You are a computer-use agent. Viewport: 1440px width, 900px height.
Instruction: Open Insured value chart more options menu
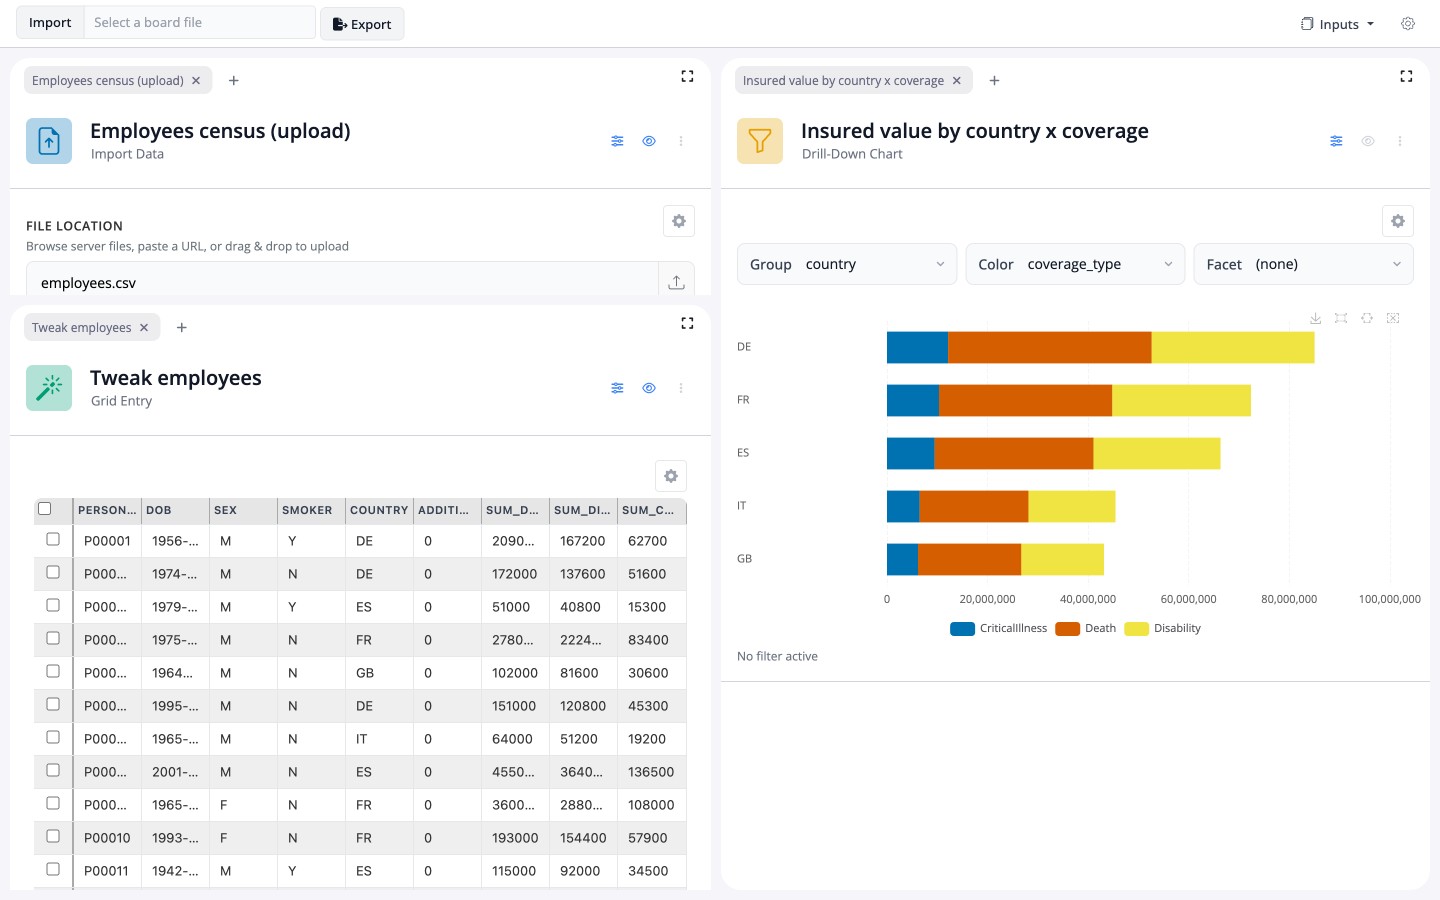(1400, 141)
